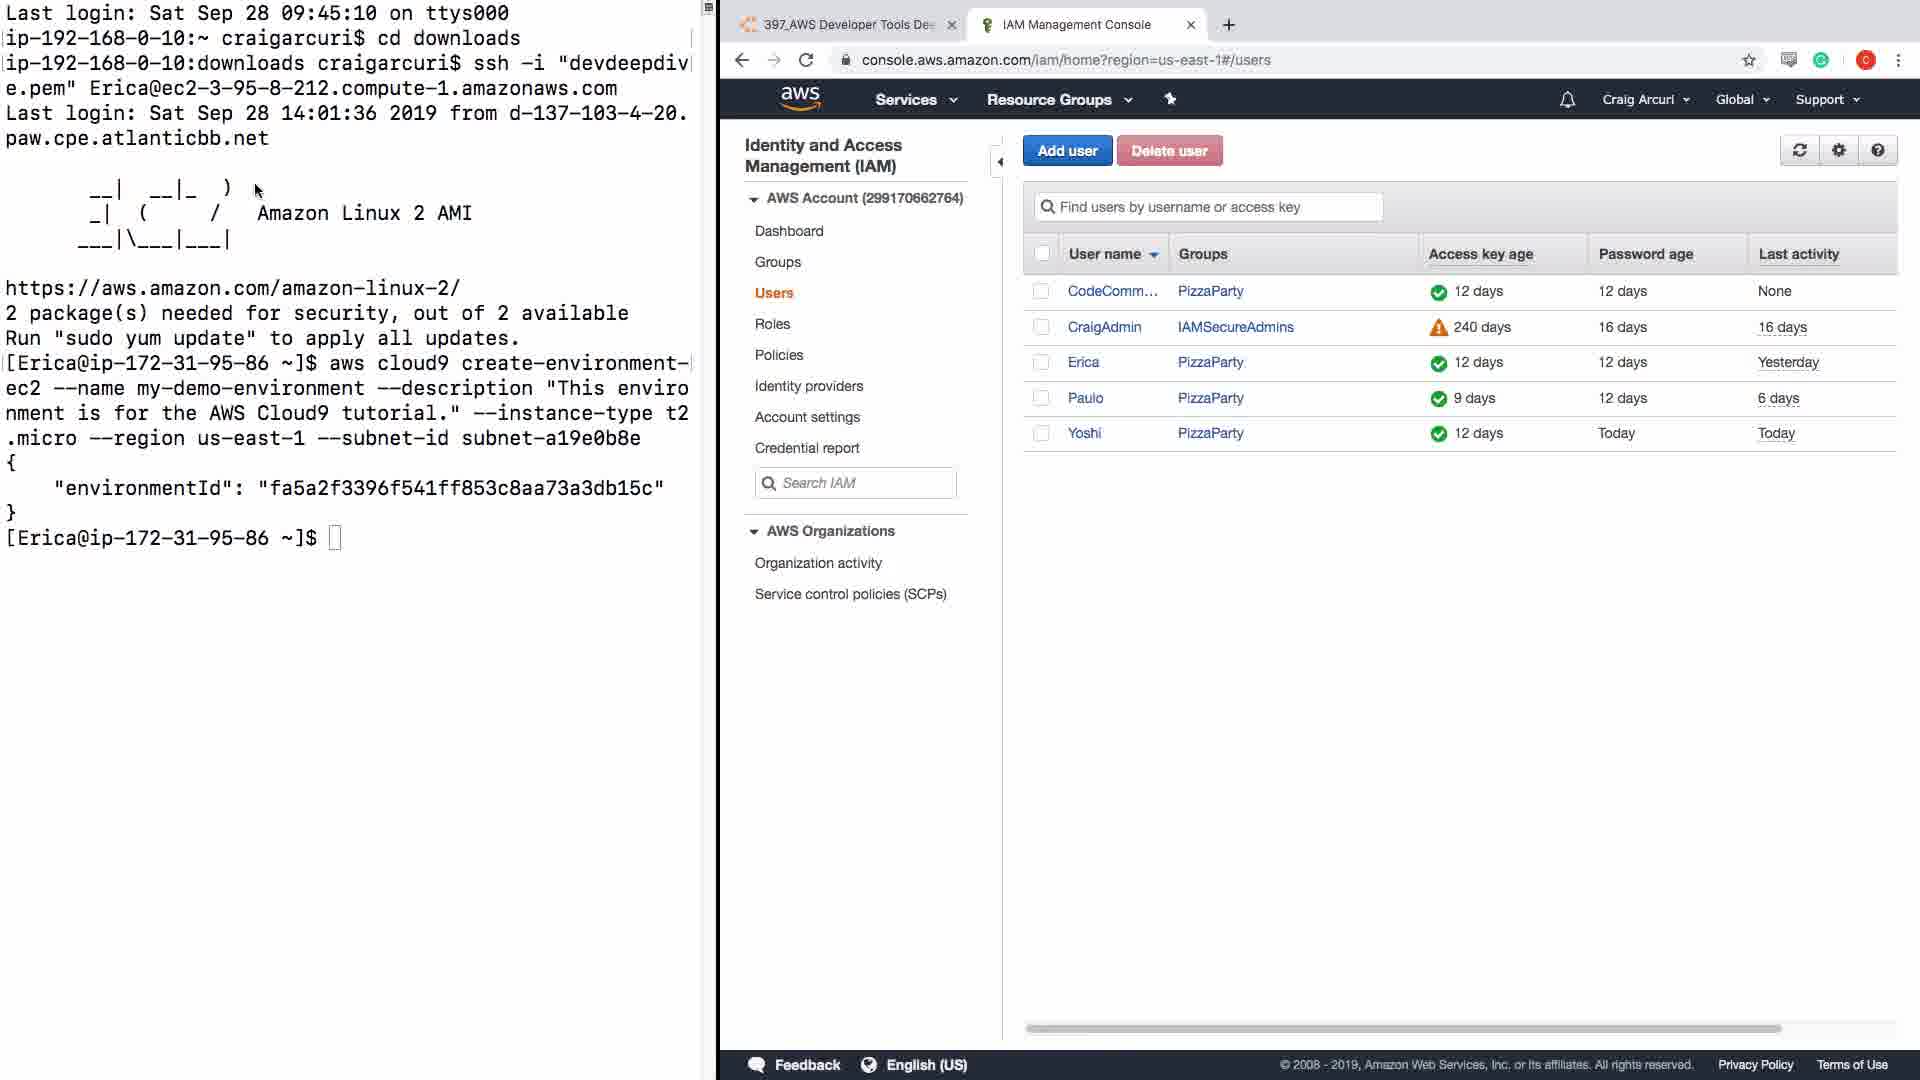
Task: Reload the browser page
Action: [x=806, y=60]
